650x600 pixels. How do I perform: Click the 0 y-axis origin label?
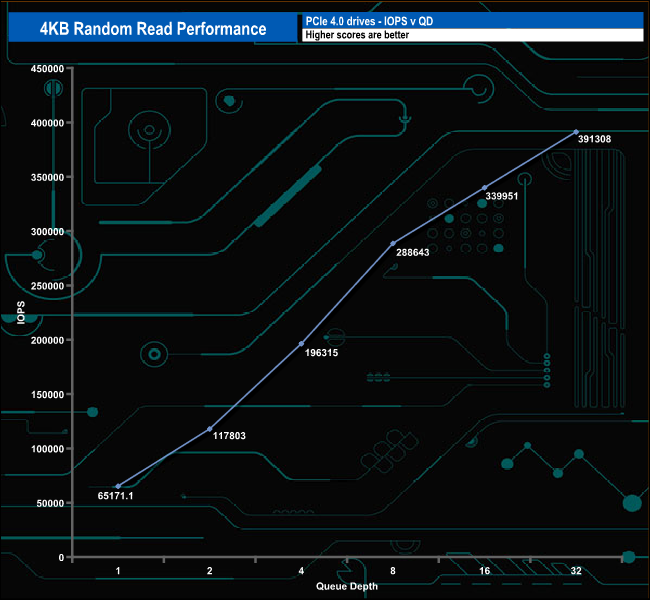click(x=61, y=558)
